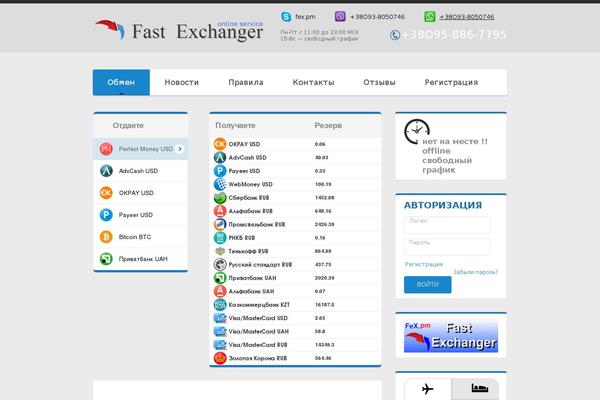Select Приватбанк UAH in Получаете list
Viewport: 600px width, 400px height.
pos(295,278)
